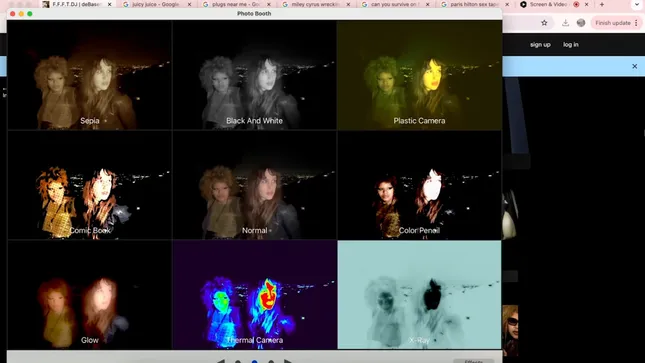
Task: Pick the Normal effect tile
Action: click(x=254, y=185)
